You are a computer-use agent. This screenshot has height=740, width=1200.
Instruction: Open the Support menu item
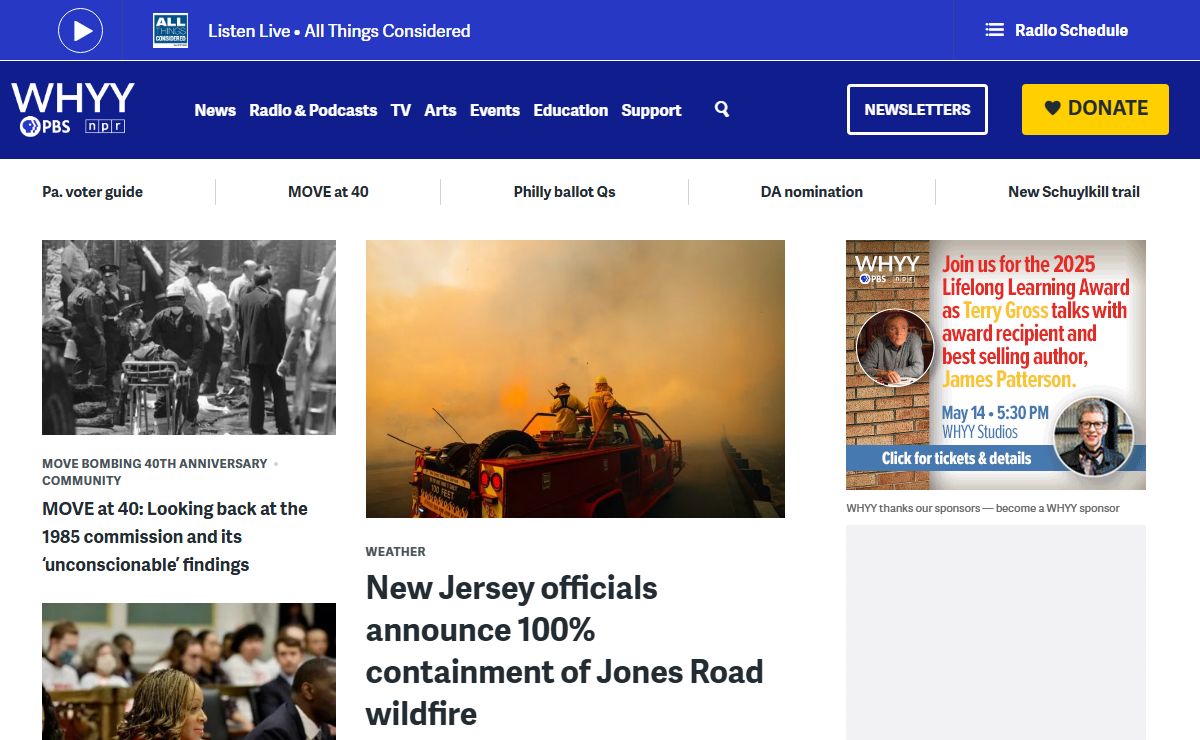651,110
